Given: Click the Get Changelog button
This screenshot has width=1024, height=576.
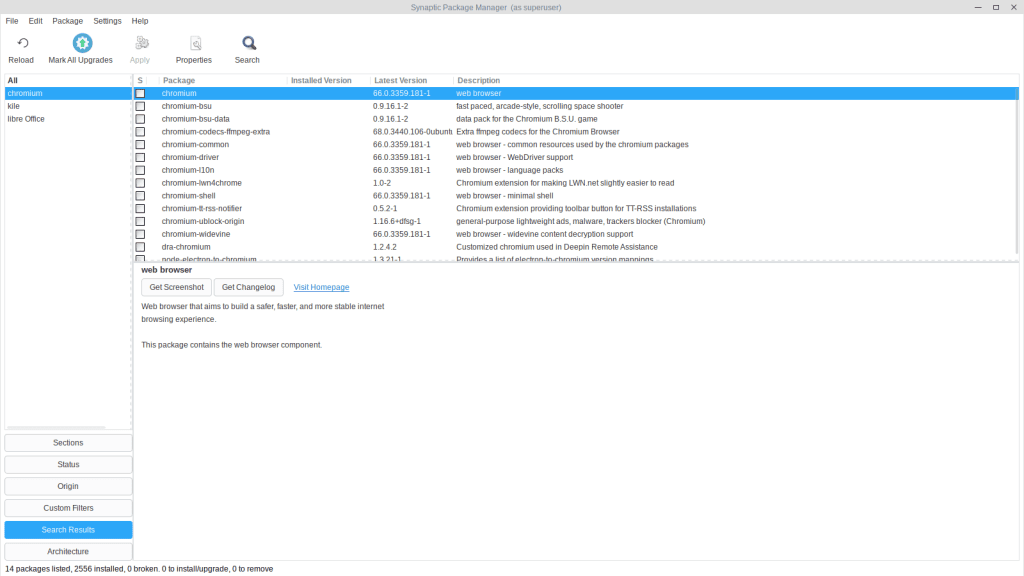Looking at the screenshot, I should [x=248, y=287].
